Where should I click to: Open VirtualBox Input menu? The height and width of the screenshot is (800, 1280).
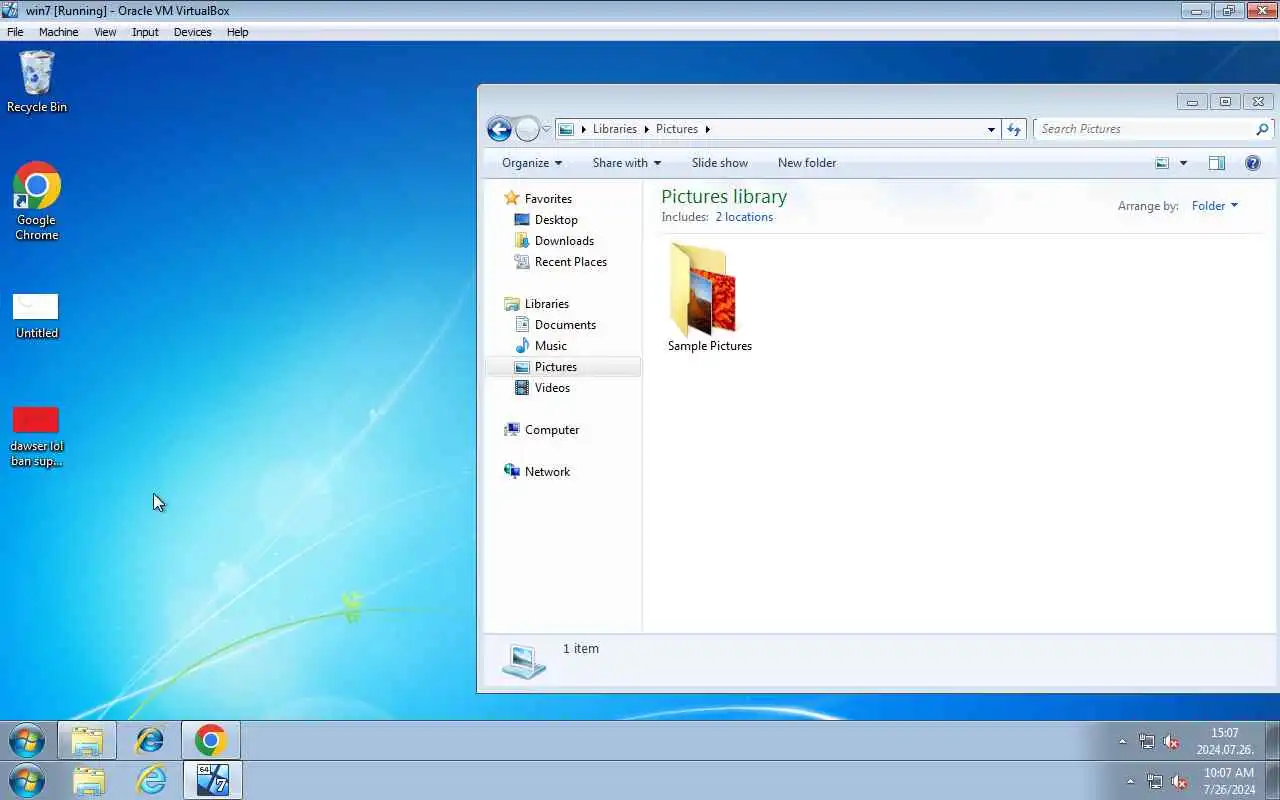pyautogui.click(x=145, y=32)
